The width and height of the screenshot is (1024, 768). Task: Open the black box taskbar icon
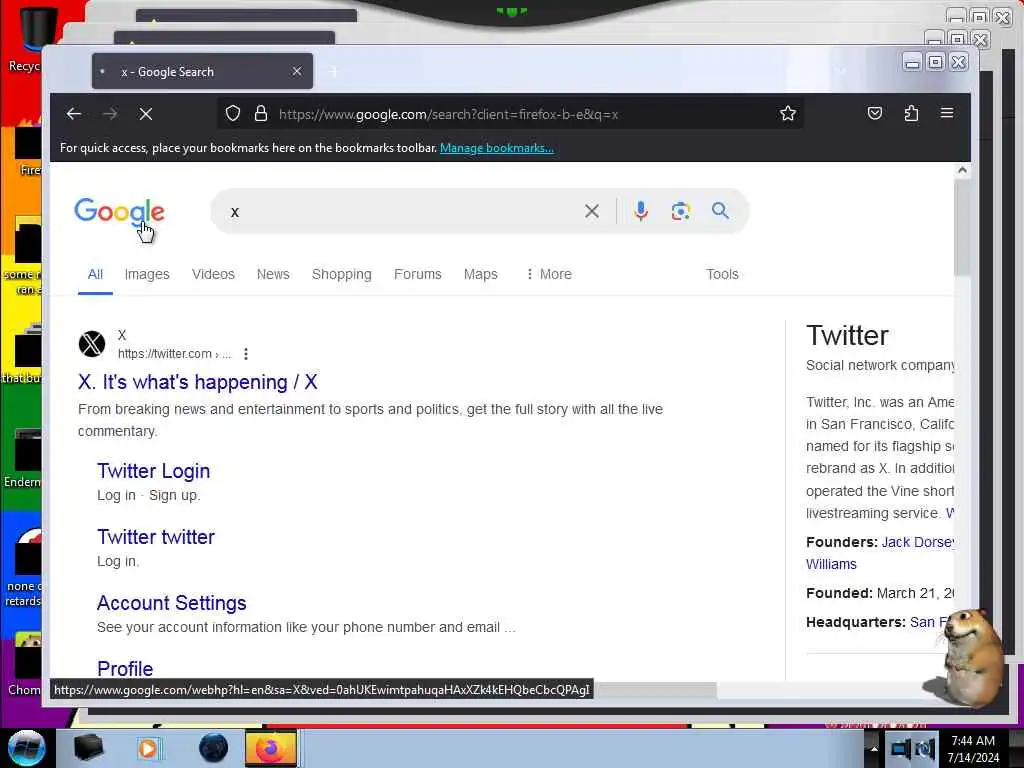[88, 748]
